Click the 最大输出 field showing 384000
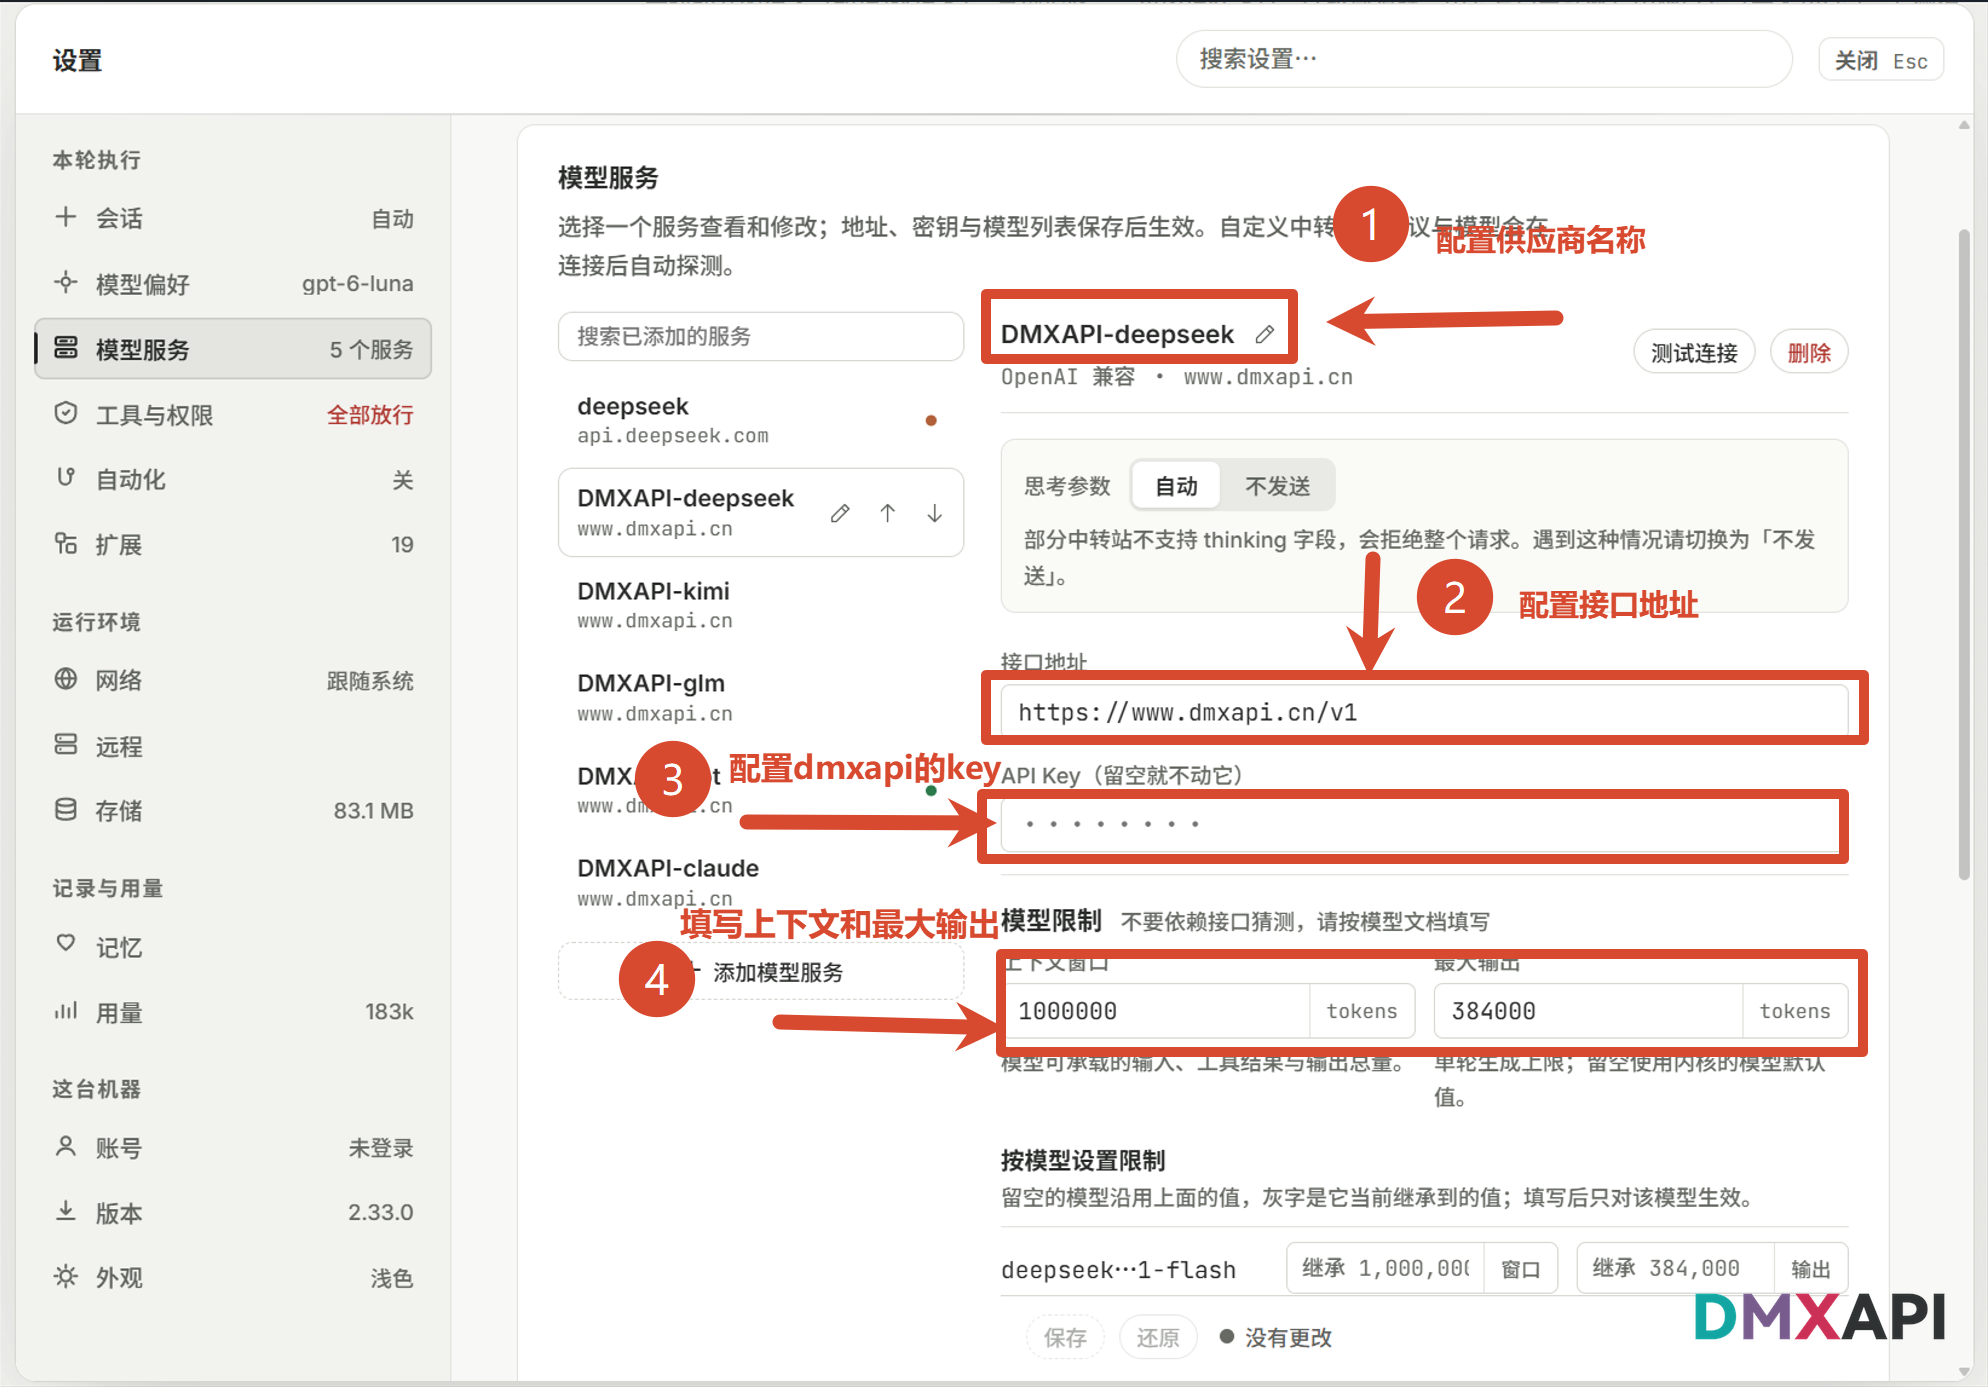Viewport: 1988px width, 1387px height. [x=1589, y=1011]
